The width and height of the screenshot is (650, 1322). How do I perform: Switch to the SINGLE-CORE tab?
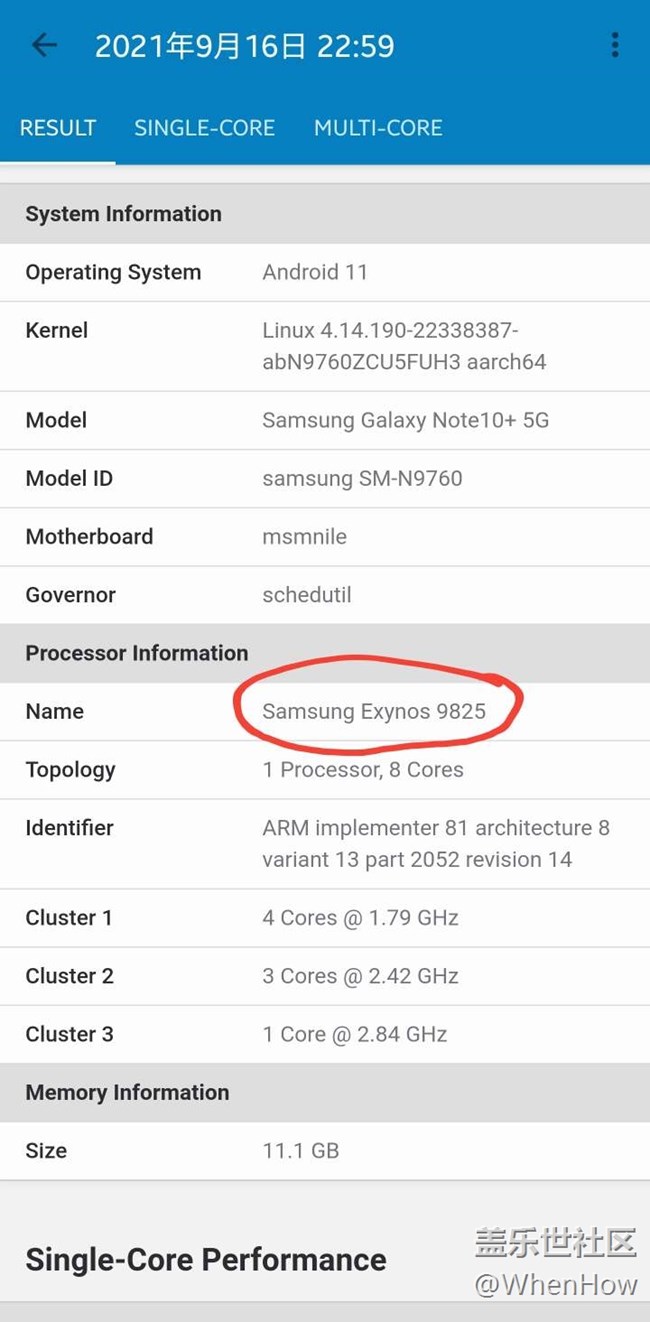(x=204, y=128)
